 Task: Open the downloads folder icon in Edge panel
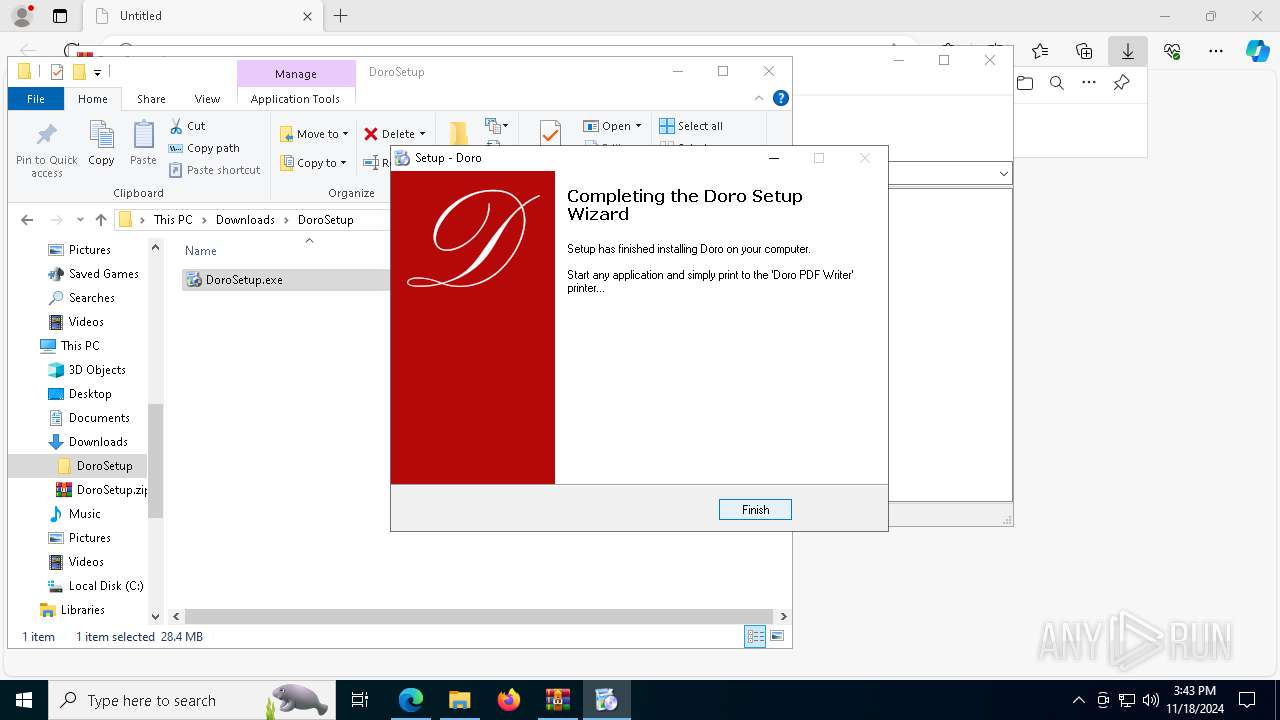tap(1025, 83)
